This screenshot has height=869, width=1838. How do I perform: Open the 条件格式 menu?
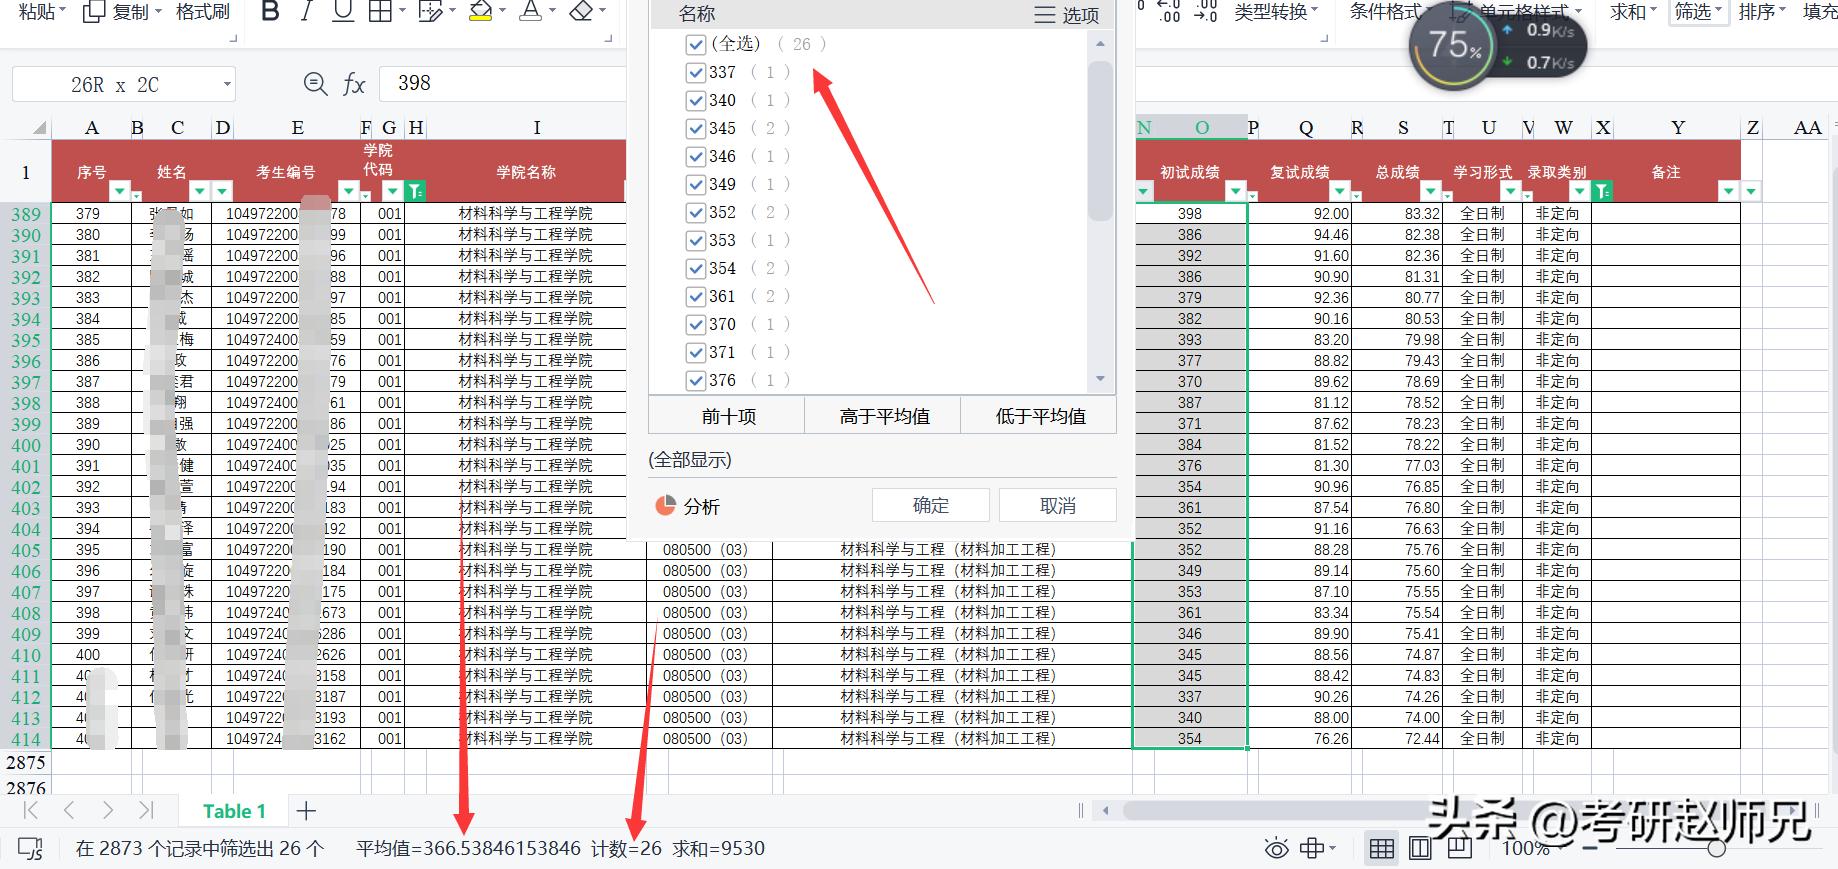[x=1390, y=12]
